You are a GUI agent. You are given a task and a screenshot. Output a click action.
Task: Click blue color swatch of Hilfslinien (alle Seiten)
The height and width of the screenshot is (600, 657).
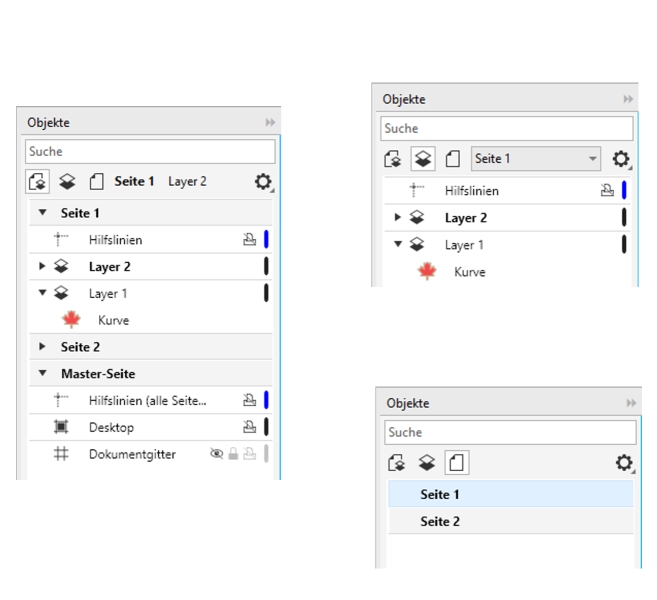coord(266,400)
